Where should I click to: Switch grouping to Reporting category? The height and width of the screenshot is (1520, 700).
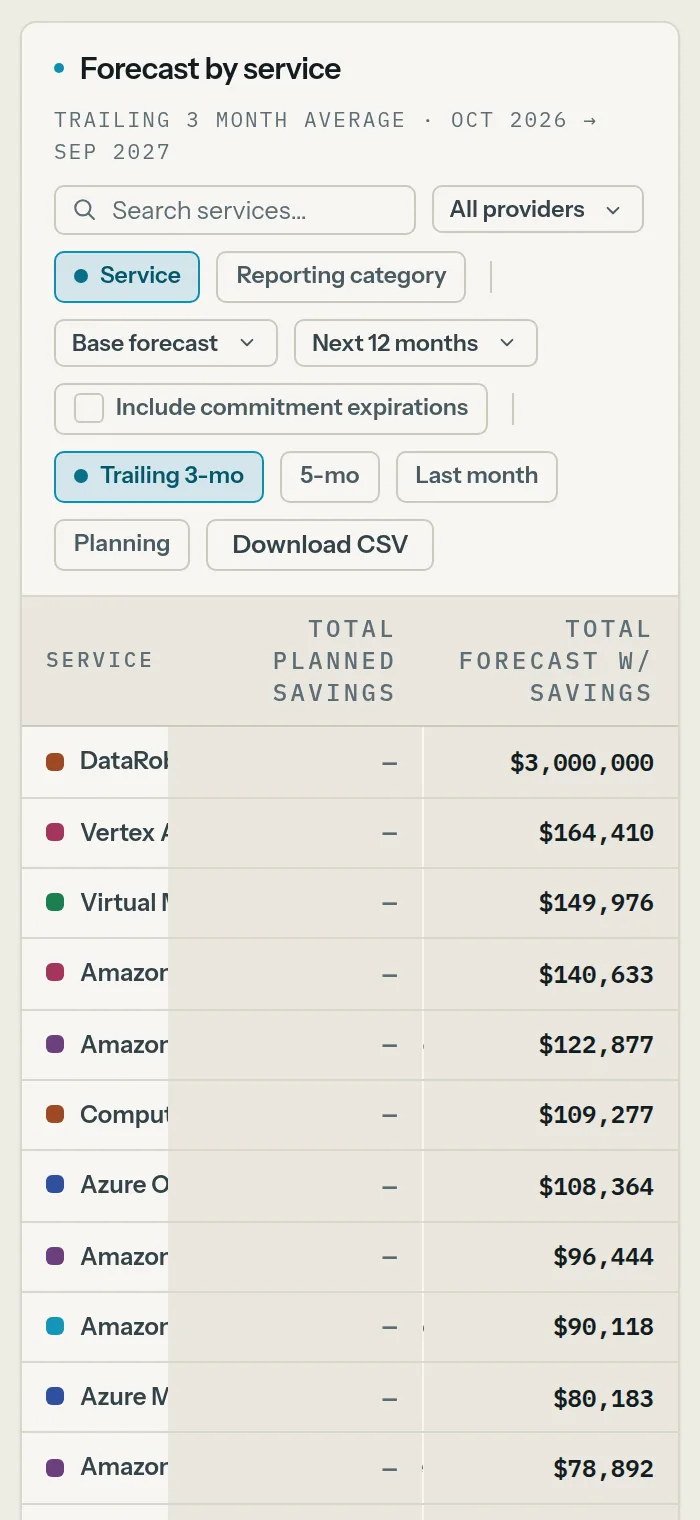pos(341,276)
